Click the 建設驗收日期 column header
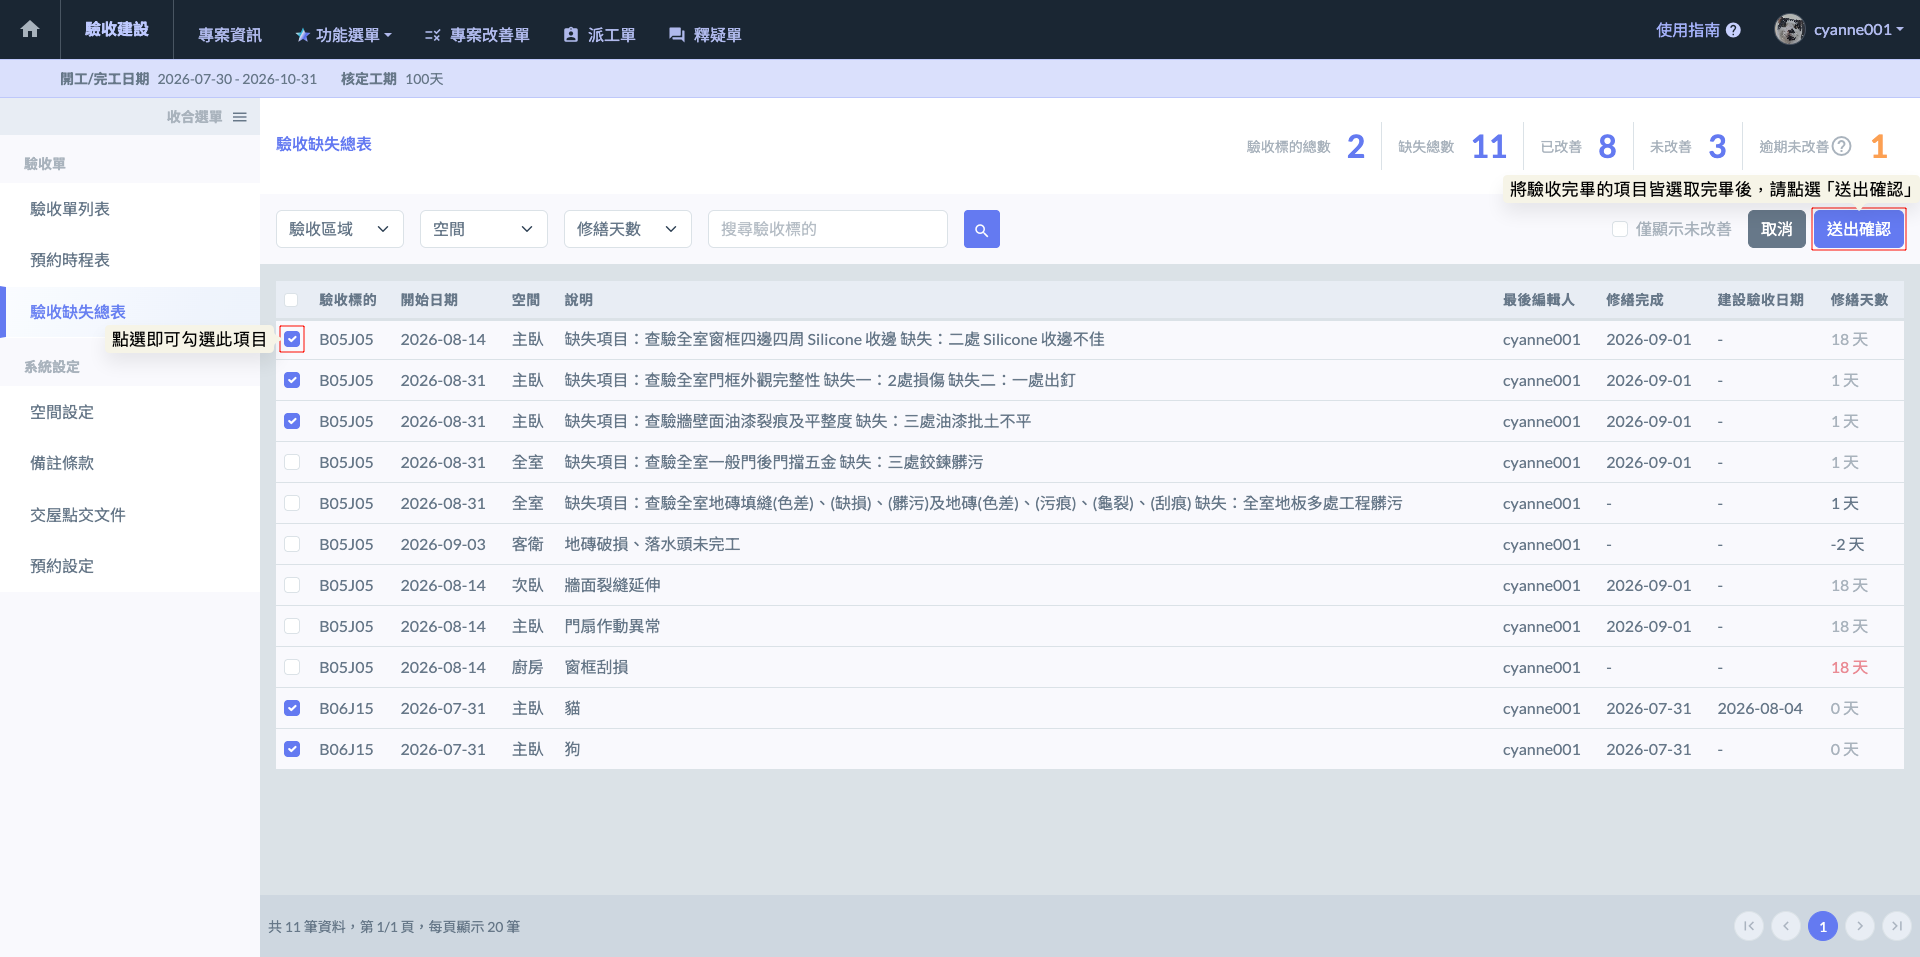Viewport: 1920px width, 957px height. 1761,300
